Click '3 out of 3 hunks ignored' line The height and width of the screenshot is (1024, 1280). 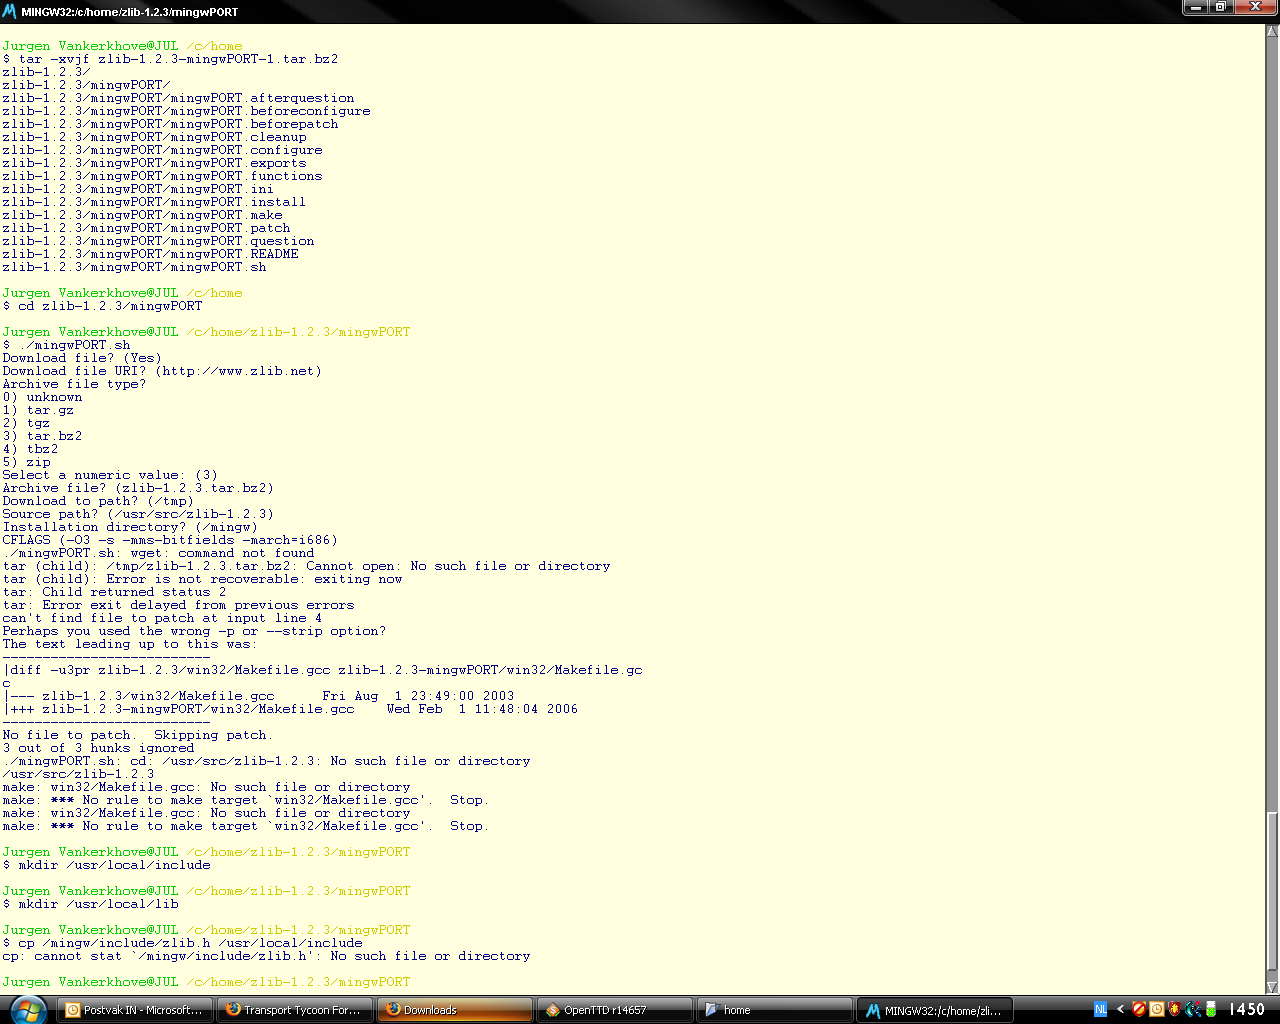click(98, 748)
